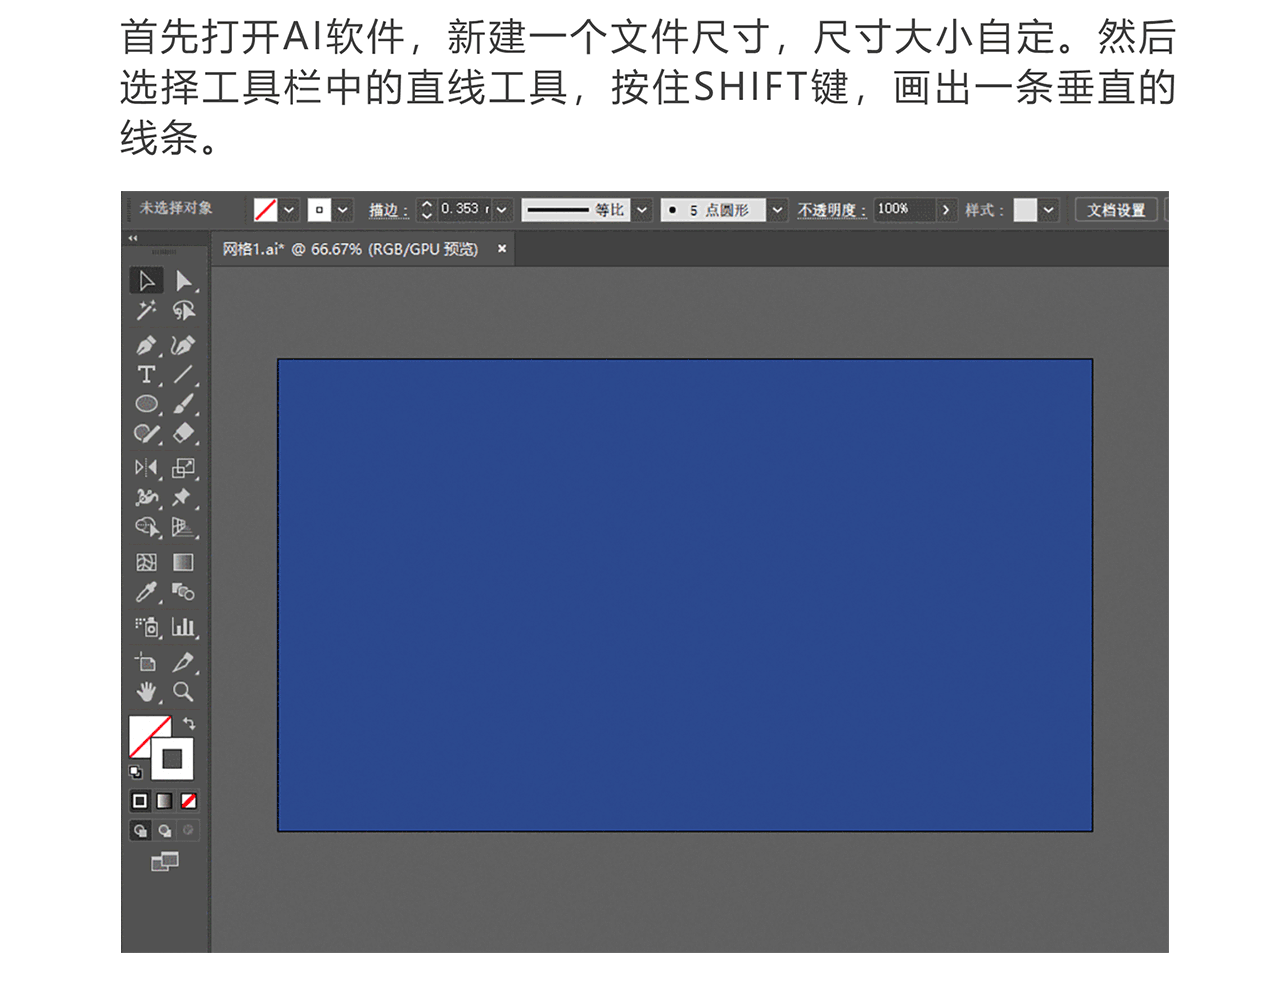Screen dimensions: 1280x999
Task: Expand the opacity value arrow
Action: [x=945, y=210]
